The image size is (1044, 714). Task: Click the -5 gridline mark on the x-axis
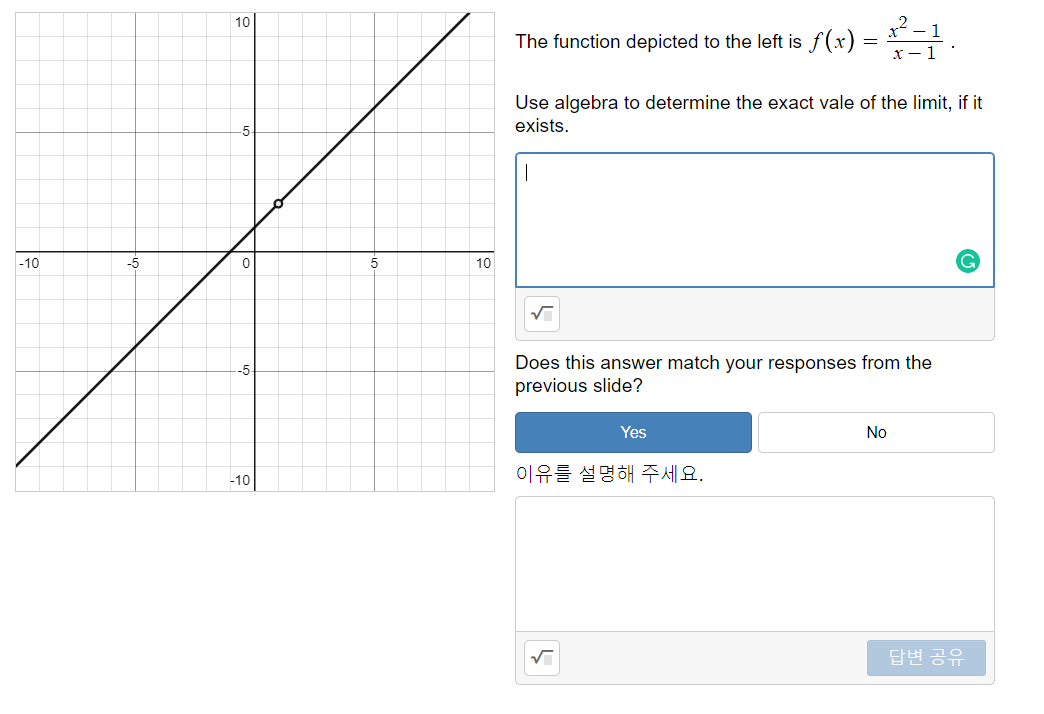click(x=134, y=263)
